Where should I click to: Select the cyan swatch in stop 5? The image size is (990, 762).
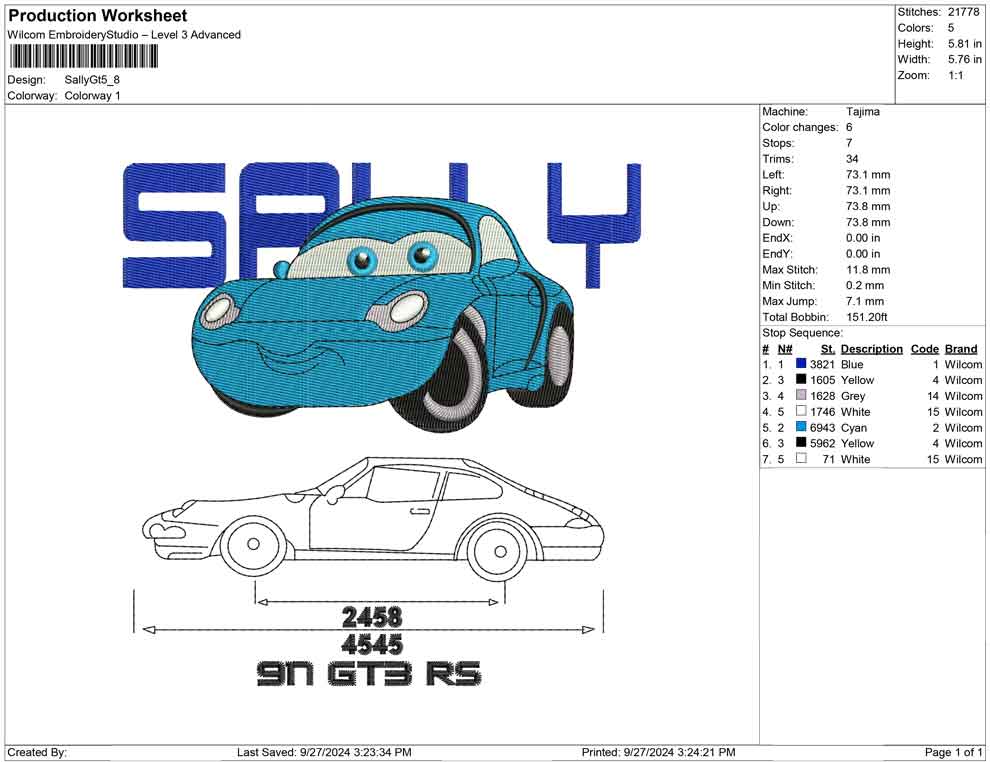(801, 428)
